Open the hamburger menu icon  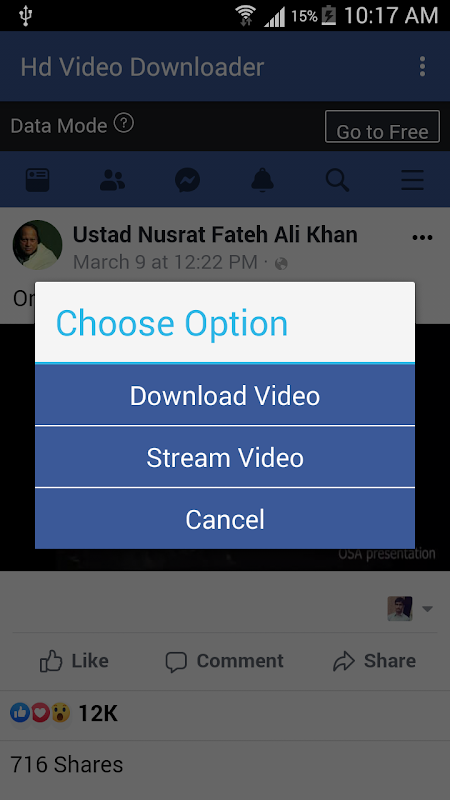click(x=412, y=180)
